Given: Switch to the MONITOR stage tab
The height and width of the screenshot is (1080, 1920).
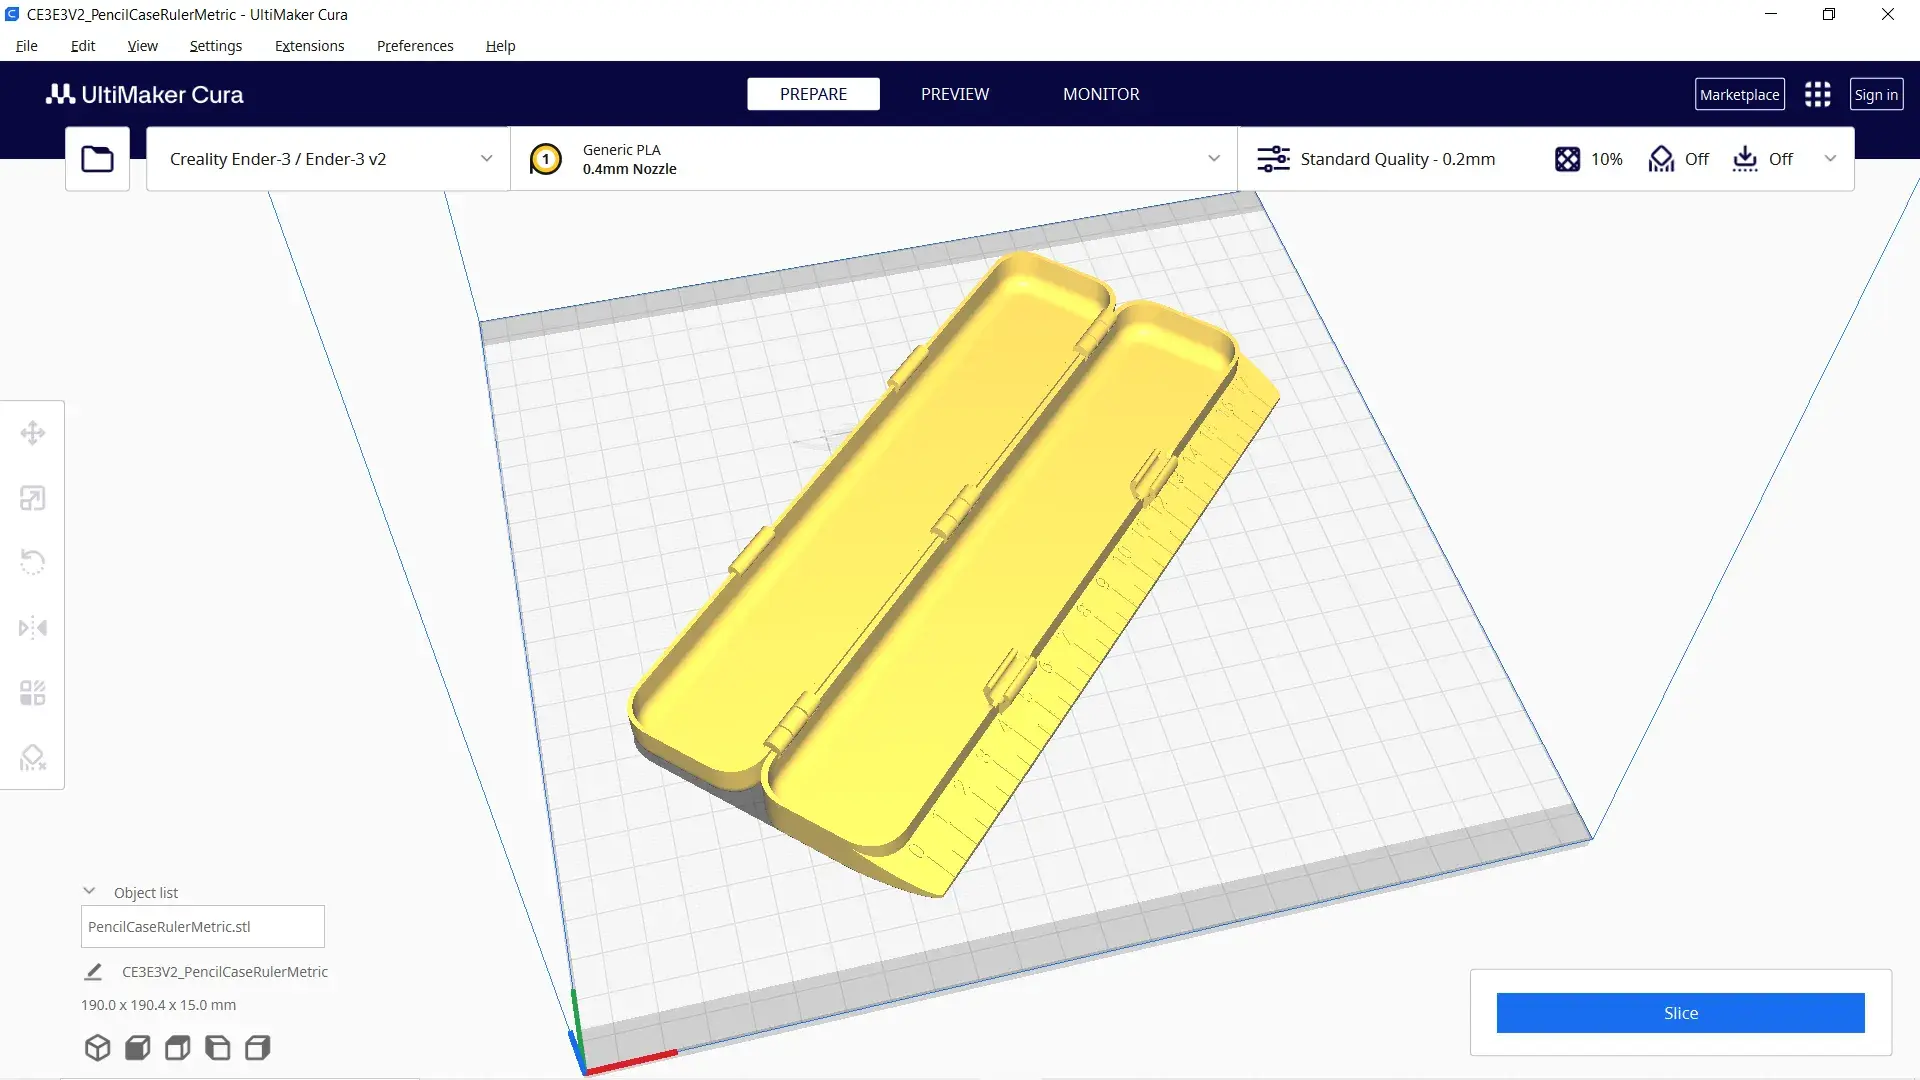Looking at the screenshot, I should pyautogui.click(x=1101, y=94).
